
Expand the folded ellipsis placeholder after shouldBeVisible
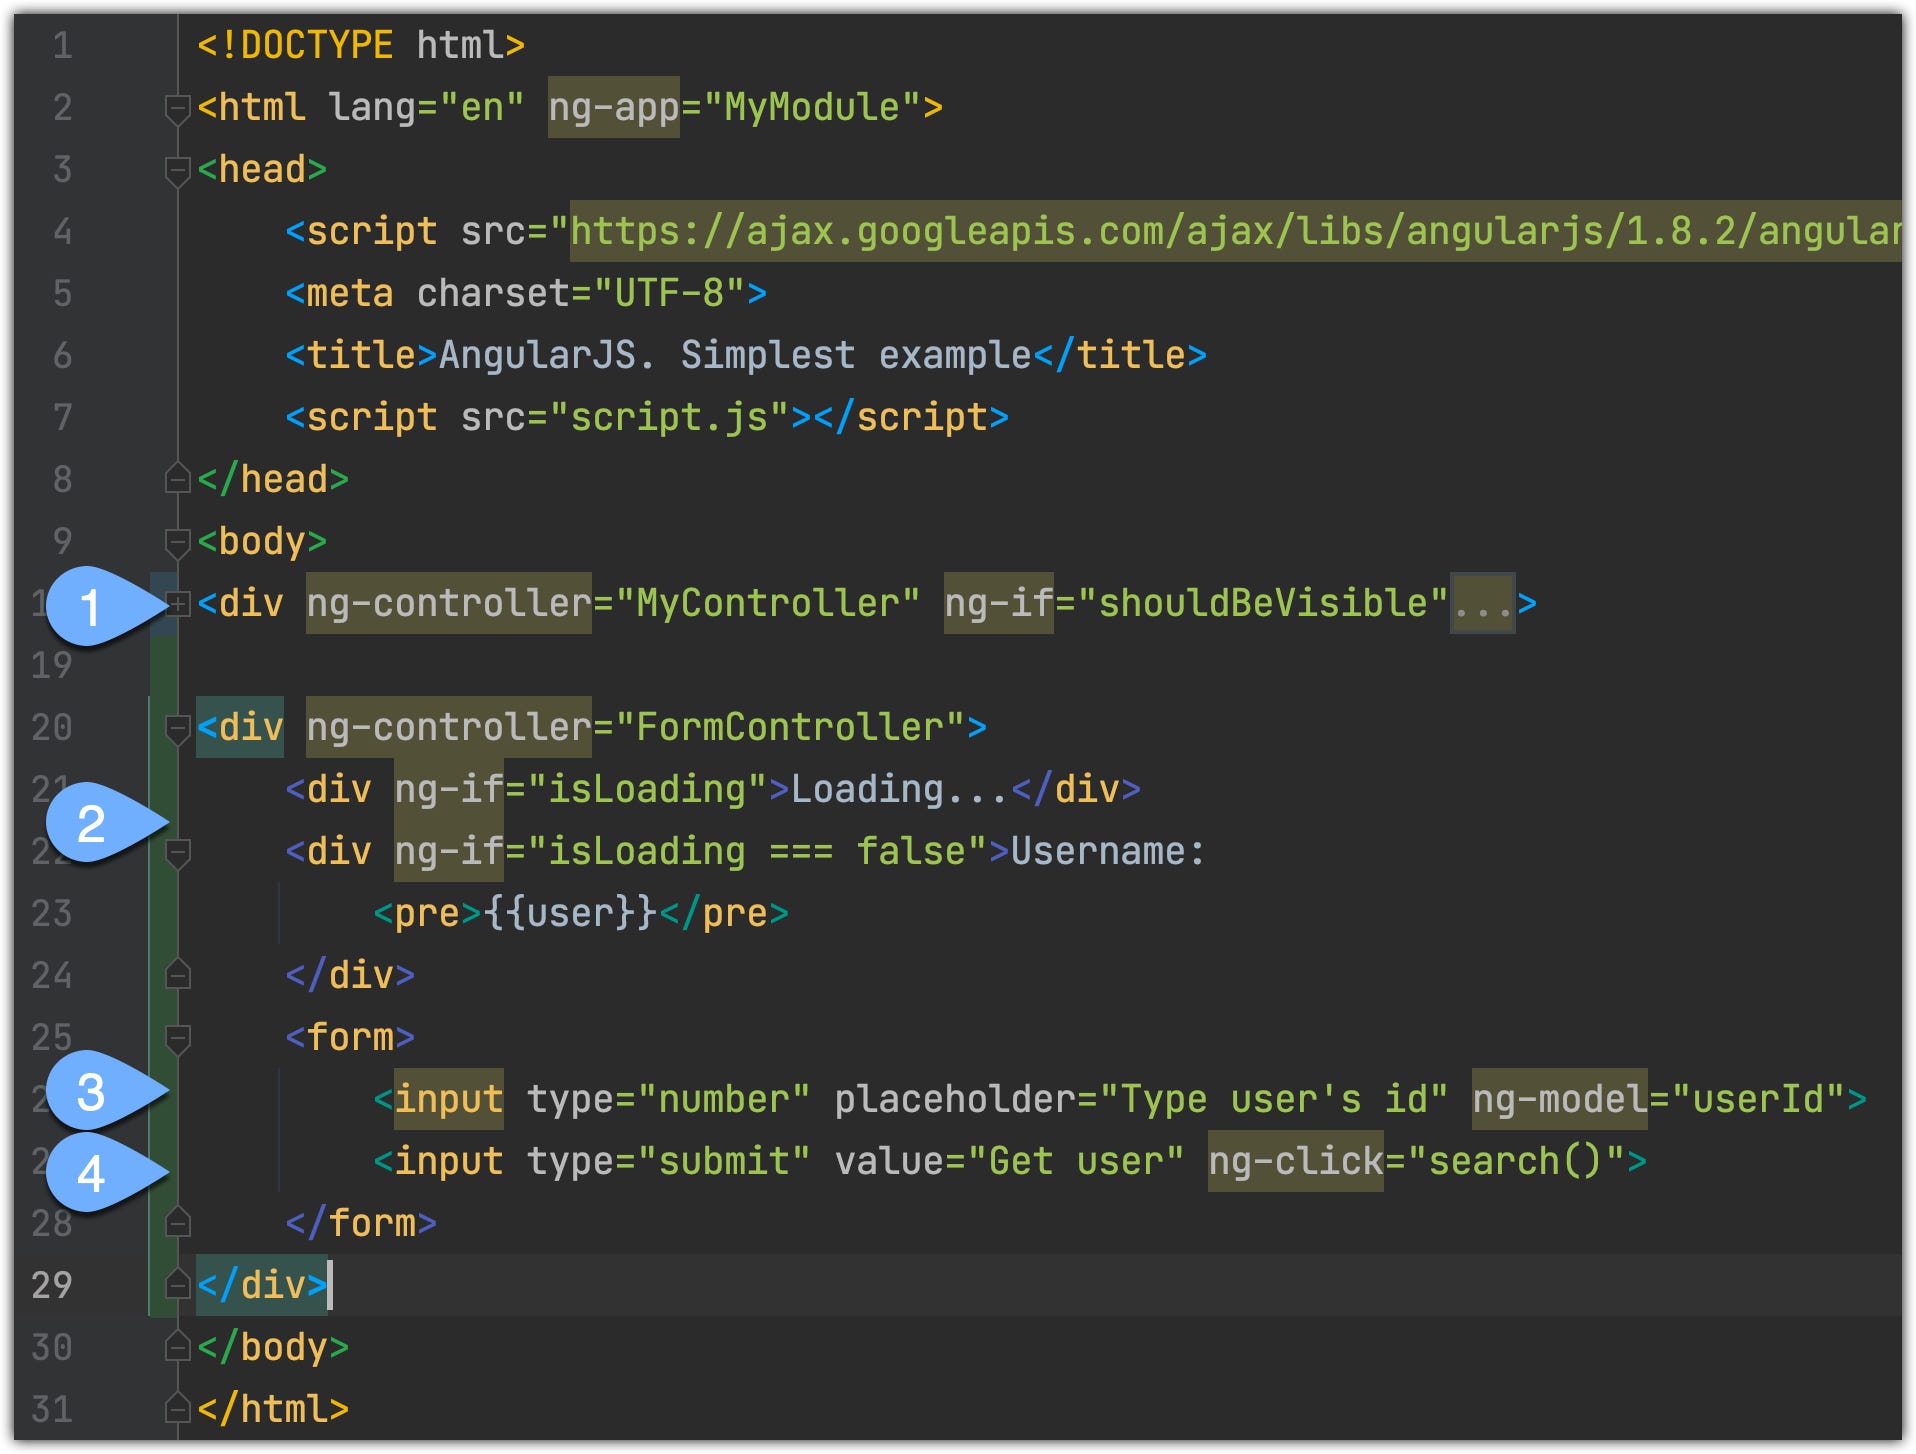coord(1483,604)
